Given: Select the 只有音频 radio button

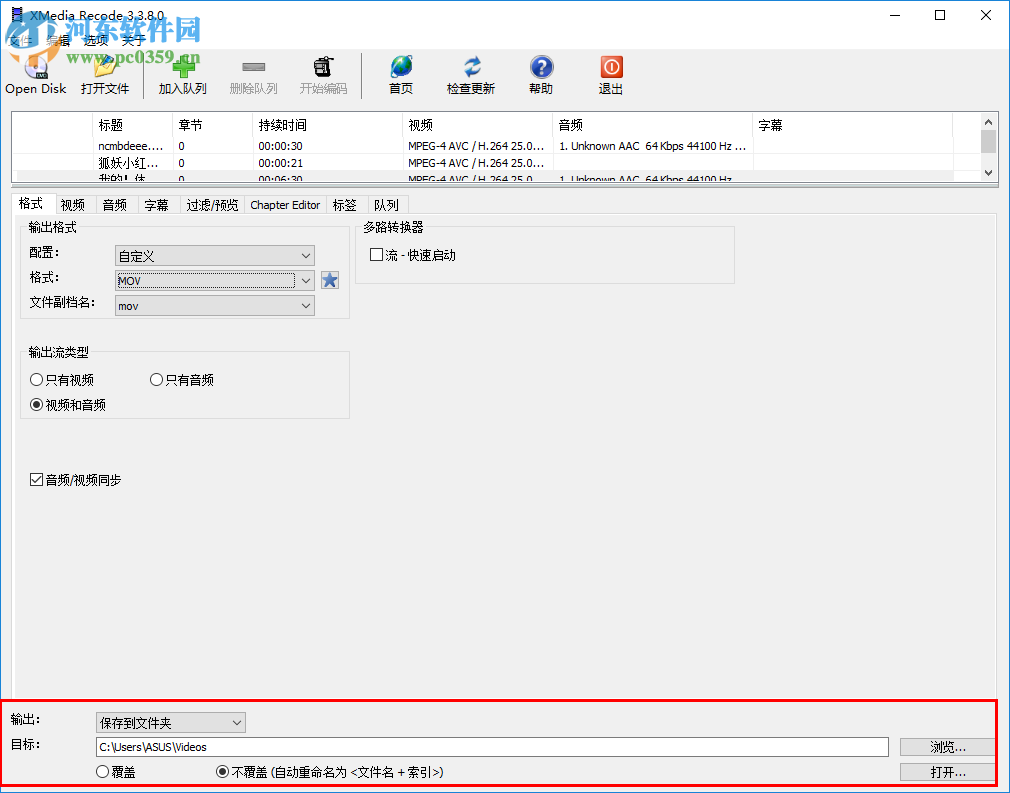Looking at the screenshot, I should pos(156,379).
